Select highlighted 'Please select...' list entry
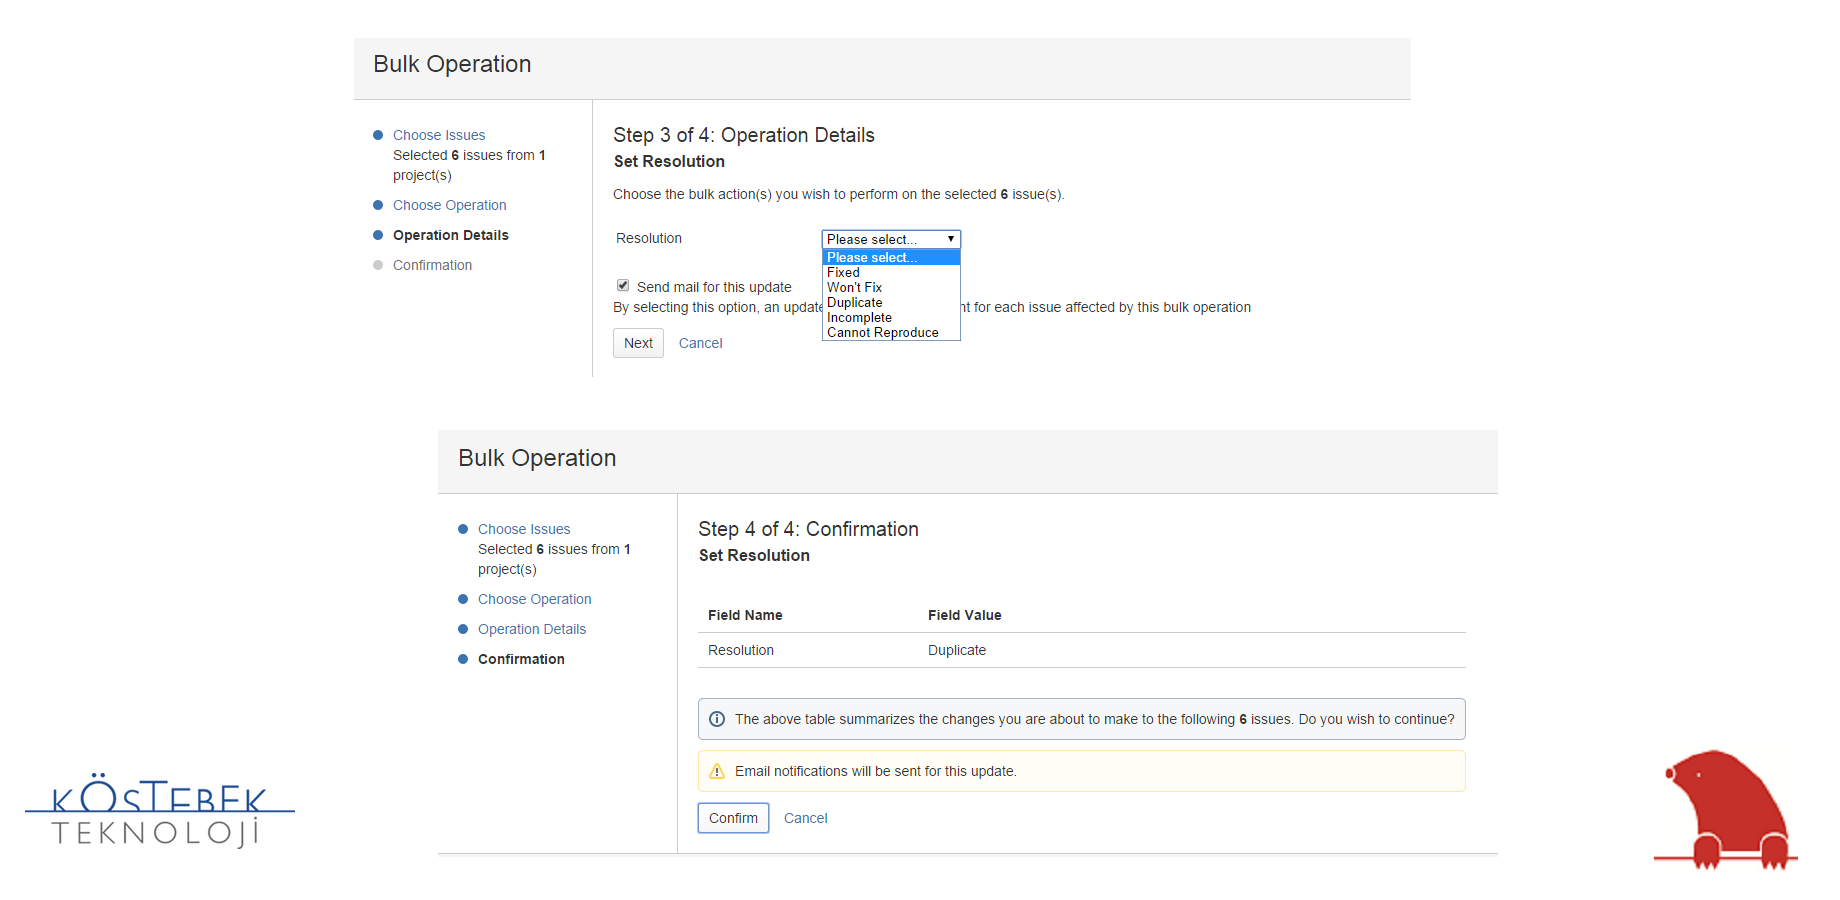The image size is (1840, 900). pos(891,257)
